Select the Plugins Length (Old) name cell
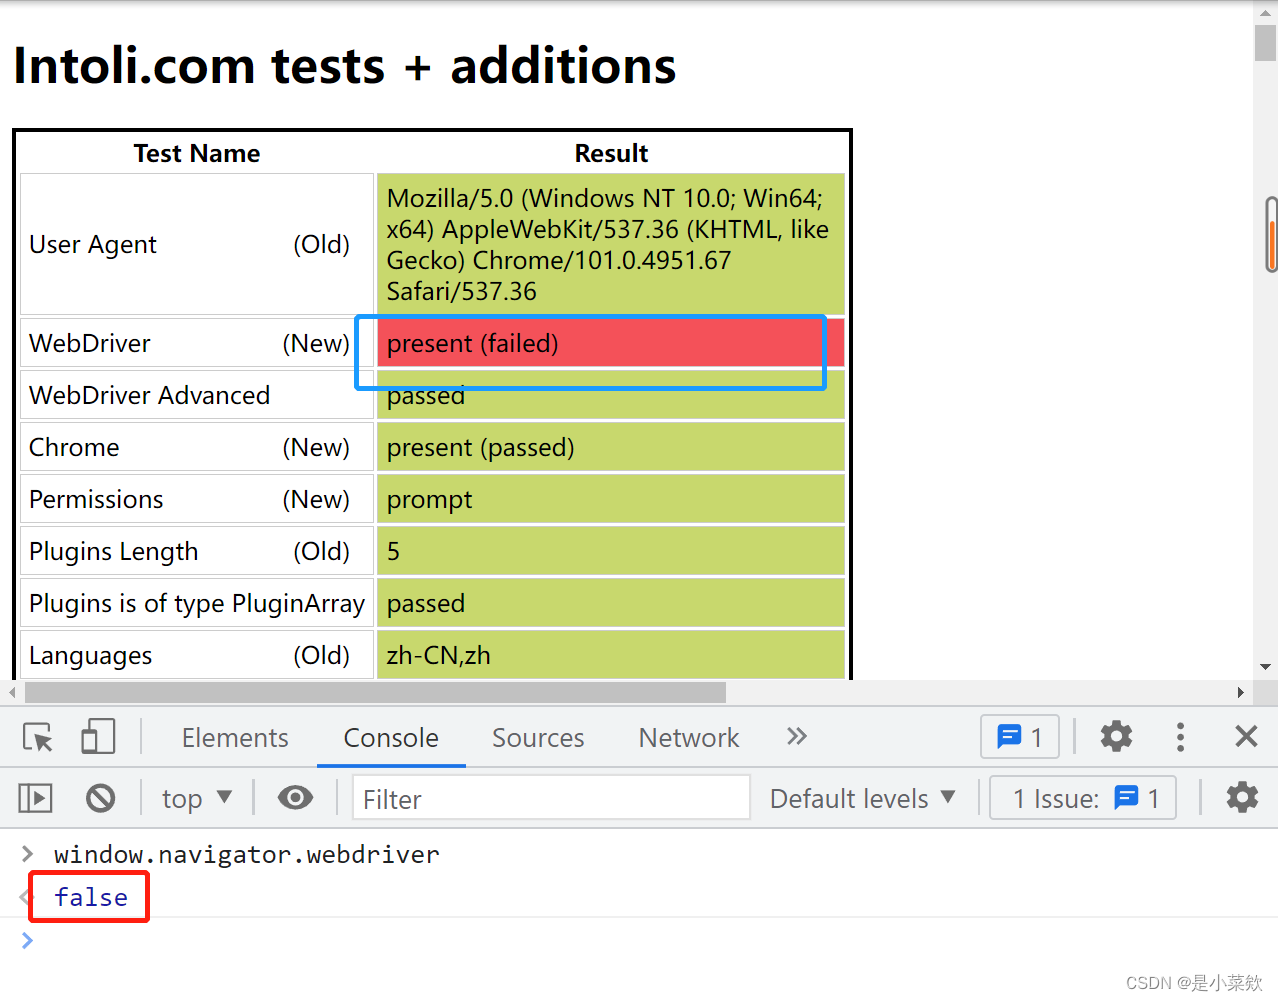Screen dimensions: 1278x1001 197,551
